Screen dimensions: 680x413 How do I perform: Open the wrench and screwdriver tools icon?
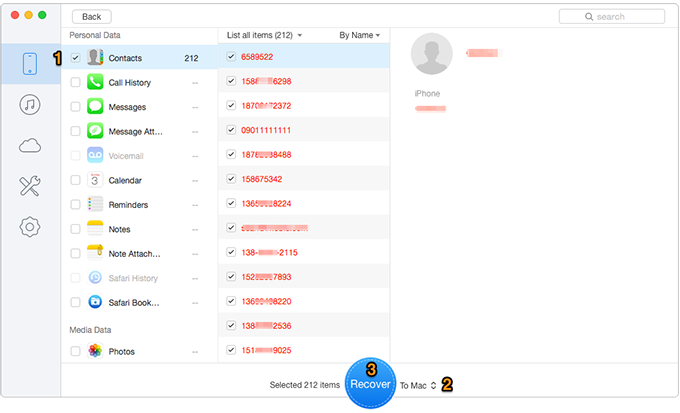[30, 186]
